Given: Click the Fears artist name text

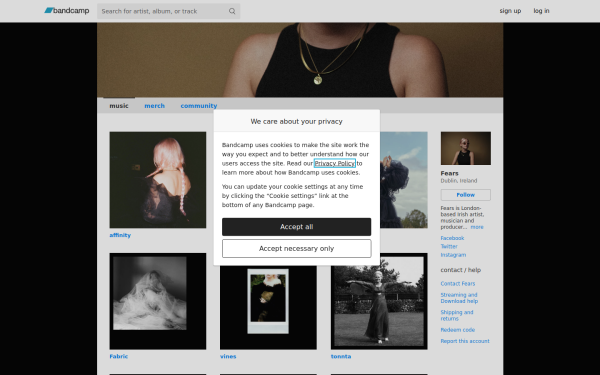Looking at the screenshot, I should pyautogui.click(x=449, y=173).
